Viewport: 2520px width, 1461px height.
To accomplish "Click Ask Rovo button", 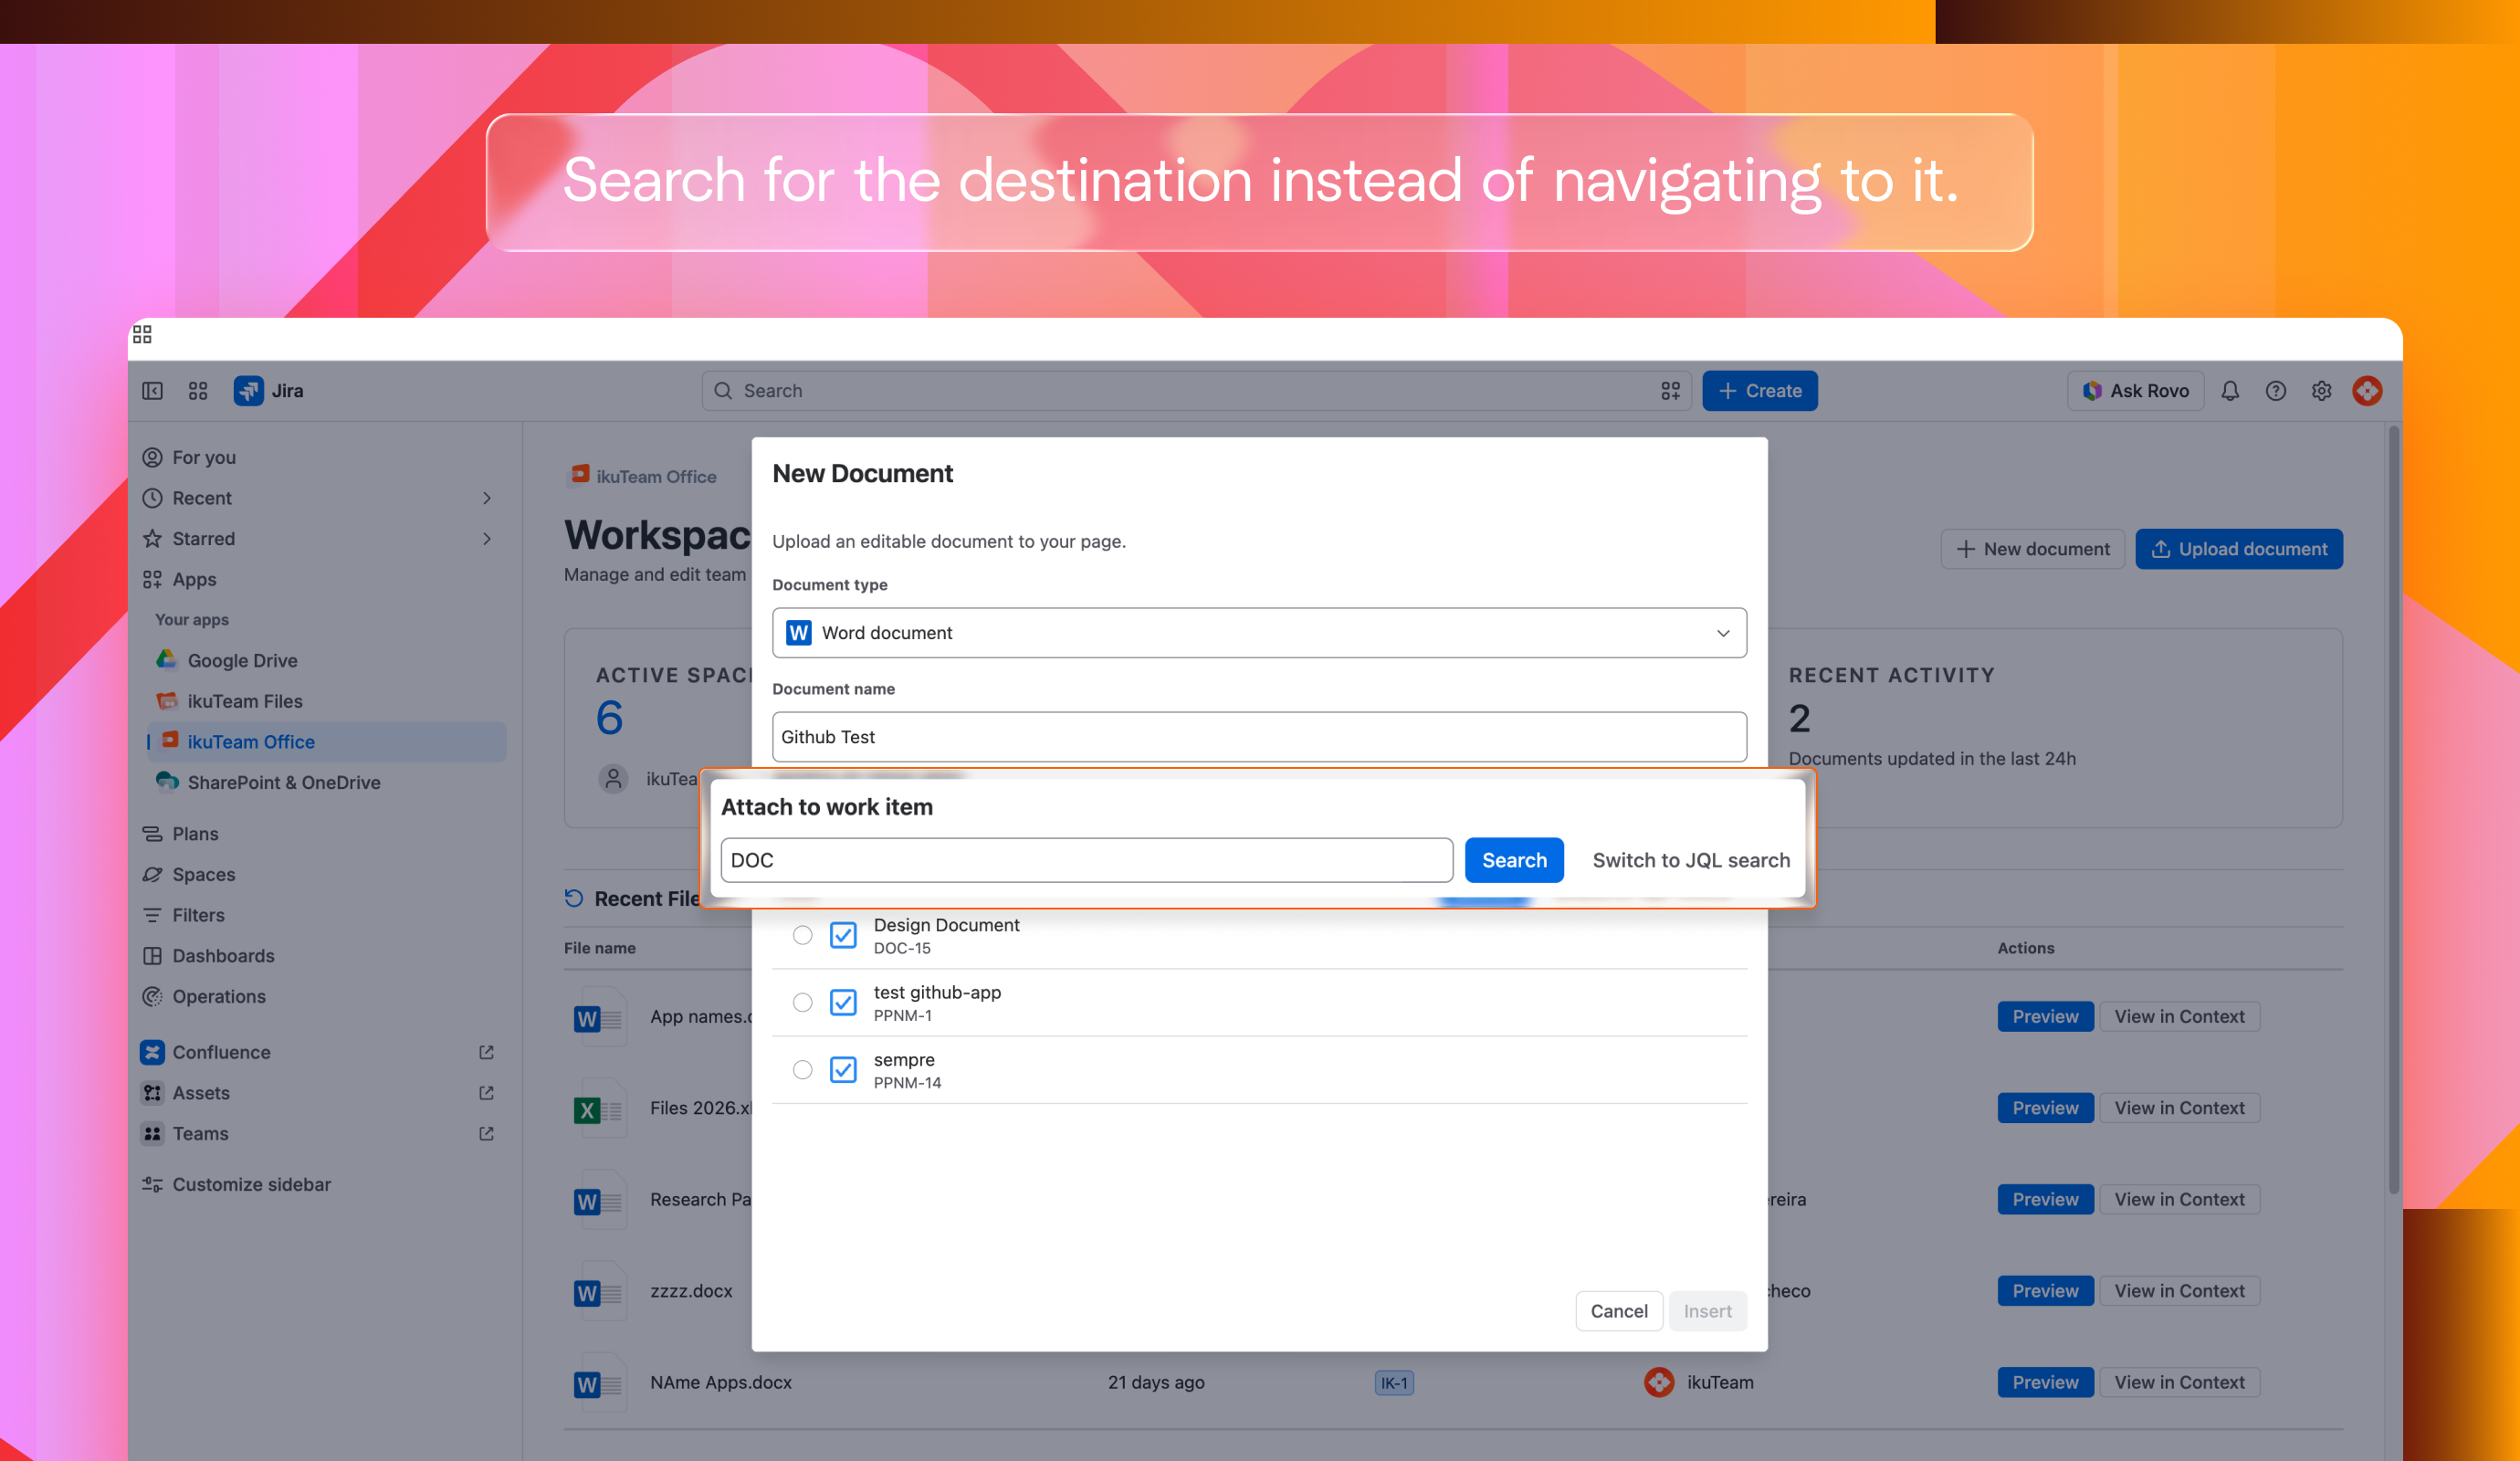I will 2135,391.
